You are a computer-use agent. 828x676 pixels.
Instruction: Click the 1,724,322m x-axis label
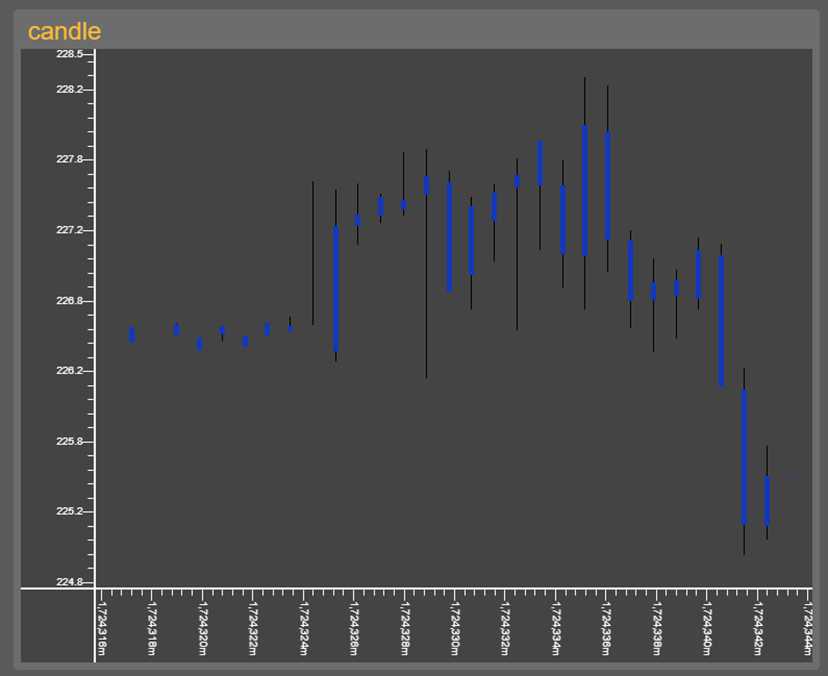tap(253, 628)
